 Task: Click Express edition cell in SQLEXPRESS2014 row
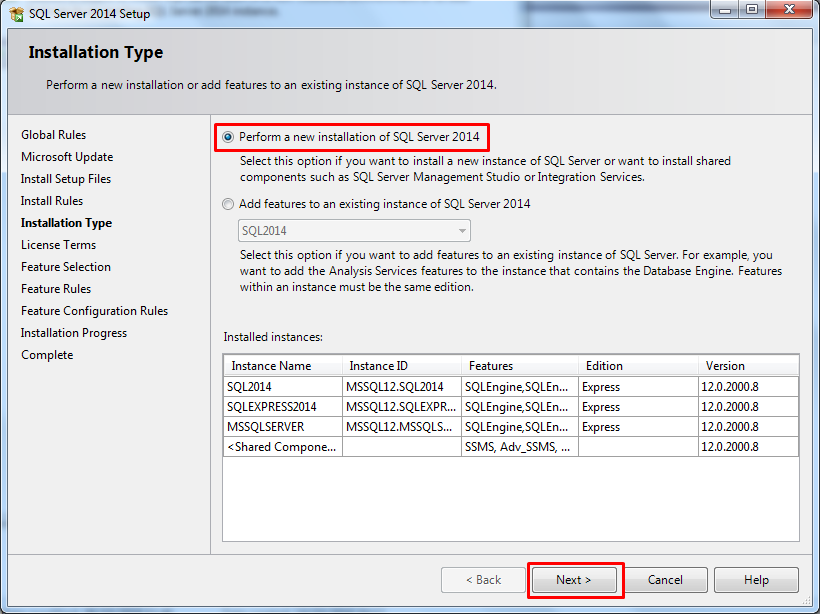click(638, 406)
